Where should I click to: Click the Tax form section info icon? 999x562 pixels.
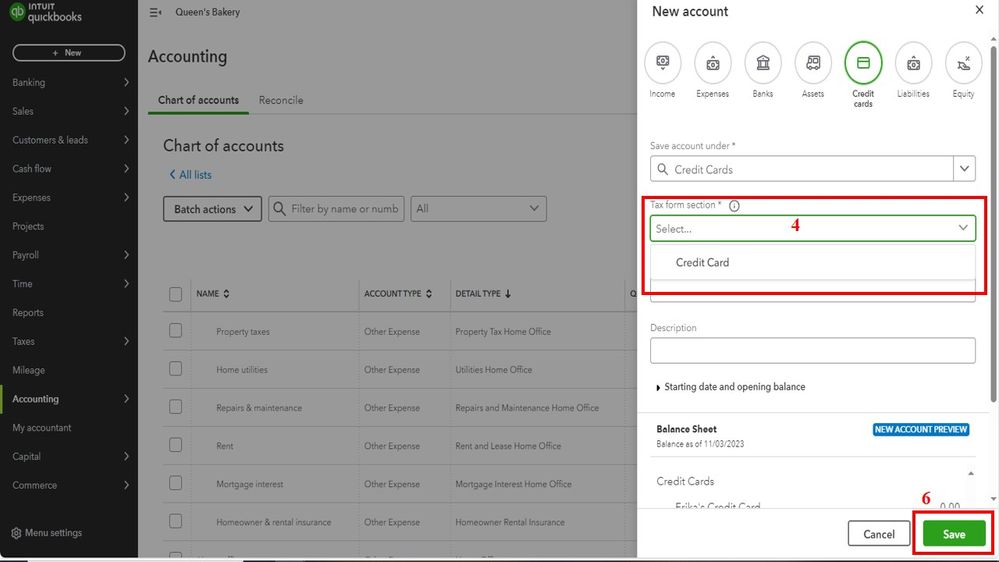click(734, 206)
